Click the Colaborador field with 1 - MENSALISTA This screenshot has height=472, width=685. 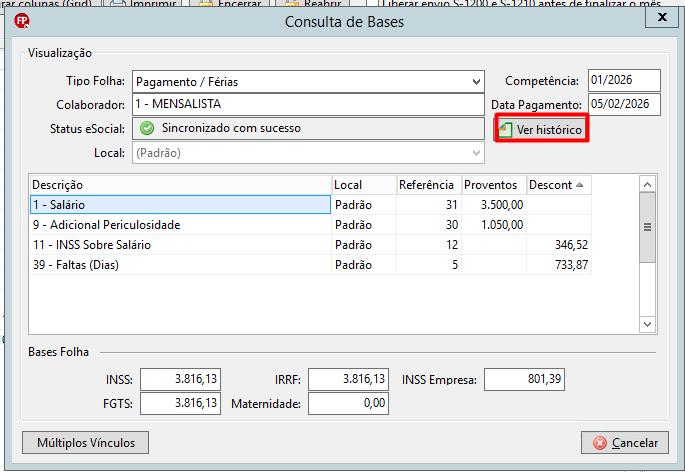308,104
